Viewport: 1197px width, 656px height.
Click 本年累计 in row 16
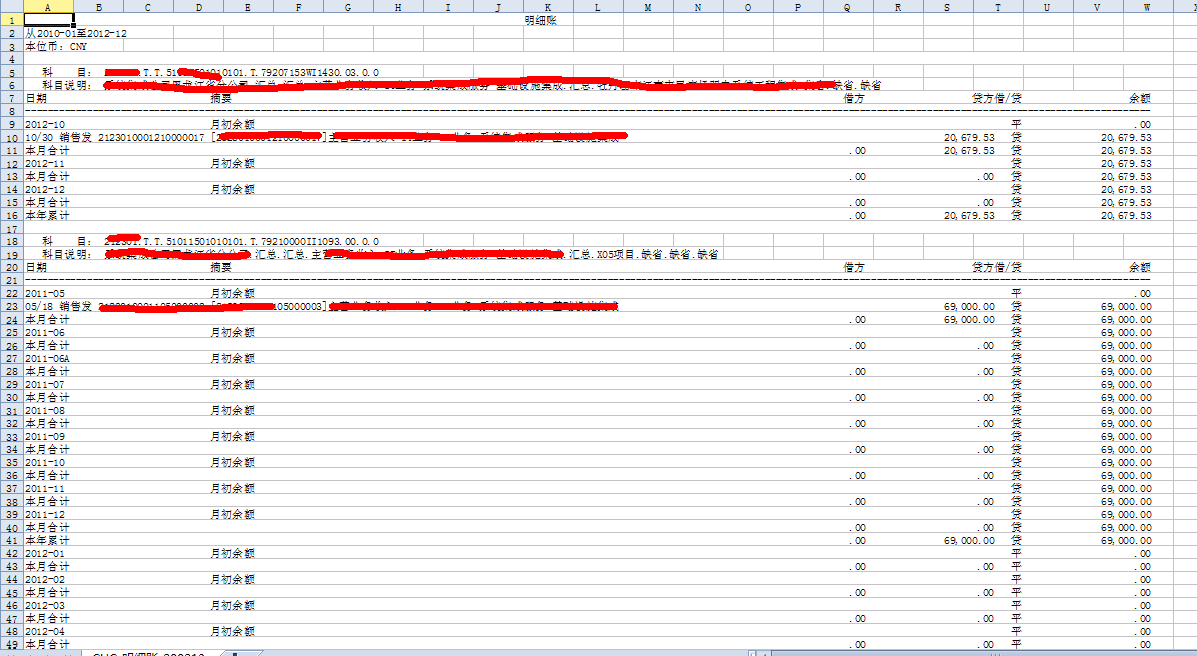[x=47, y=215]
